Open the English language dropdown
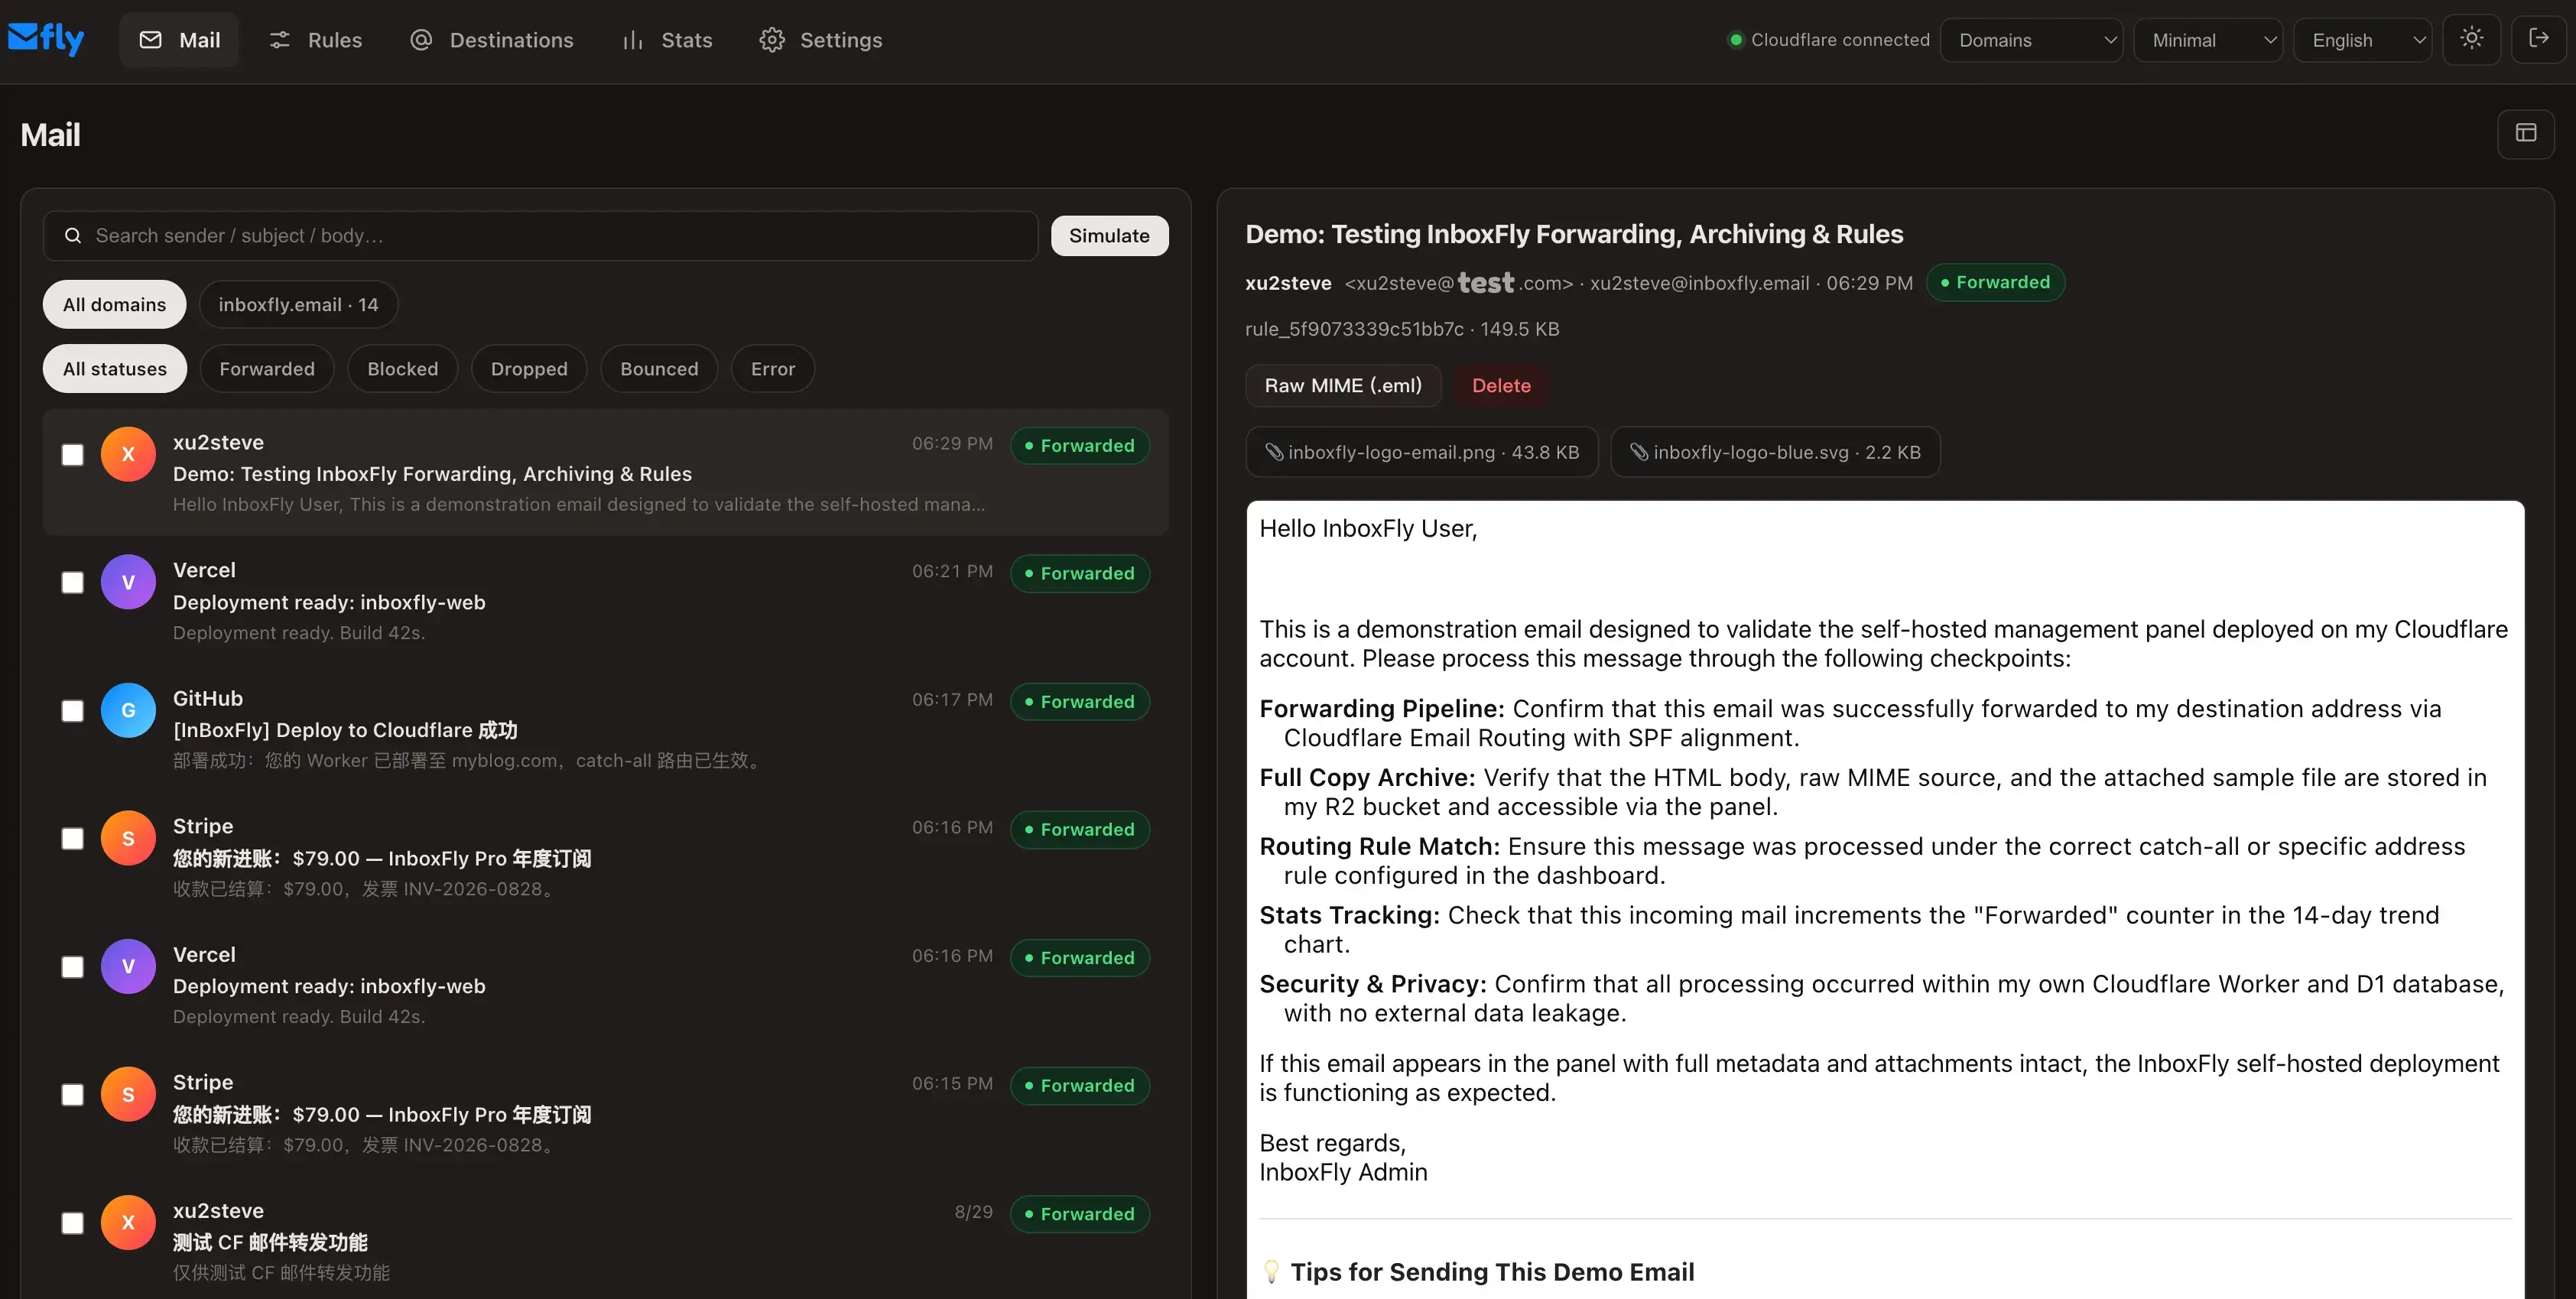 point(2362,40)
